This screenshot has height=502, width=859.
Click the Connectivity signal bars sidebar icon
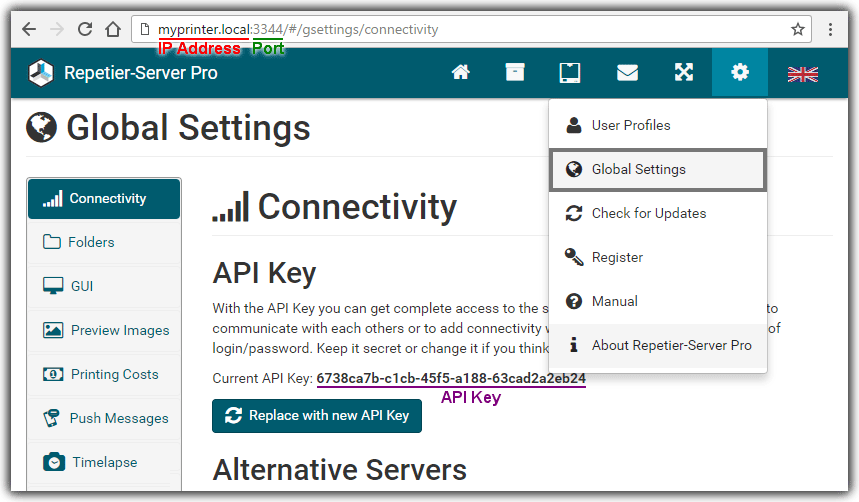click(x=53, y=198)
